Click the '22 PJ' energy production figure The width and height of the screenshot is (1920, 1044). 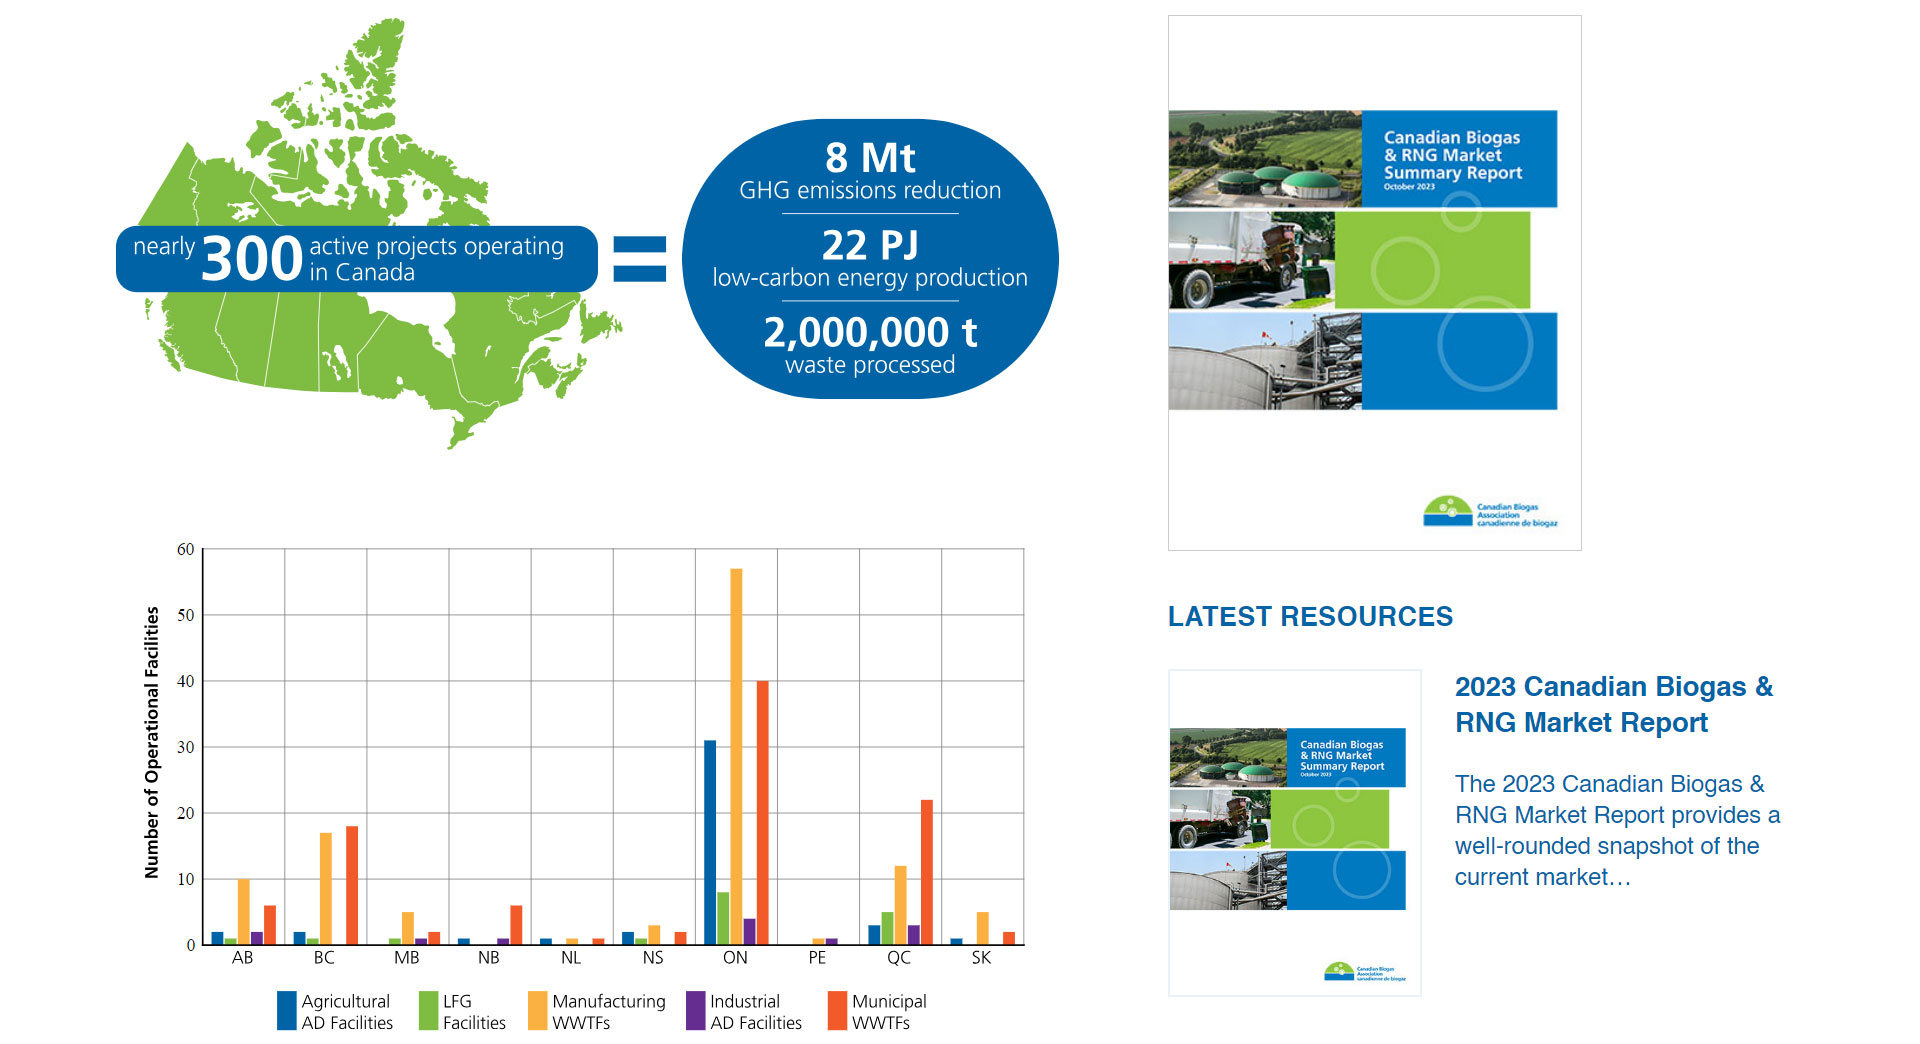pos(870,245)
